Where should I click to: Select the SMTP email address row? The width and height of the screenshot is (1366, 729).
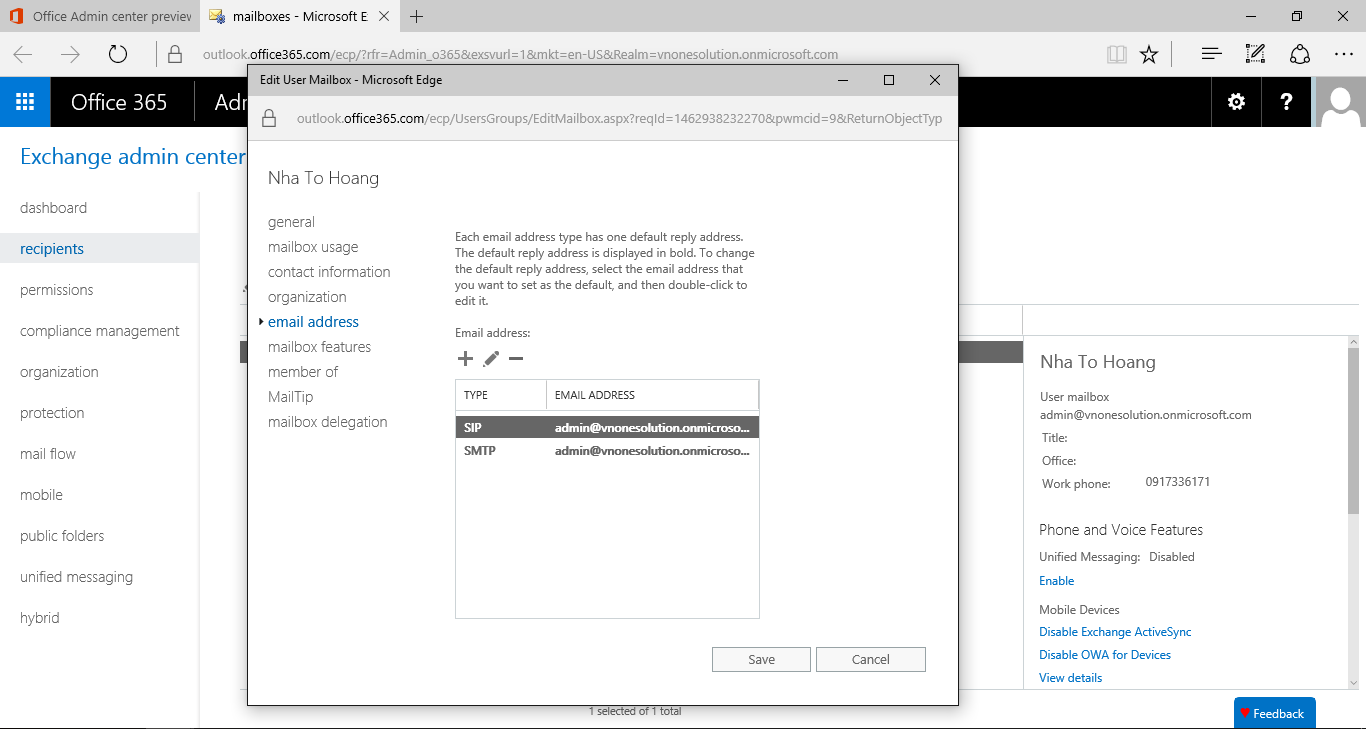point(606,451)
